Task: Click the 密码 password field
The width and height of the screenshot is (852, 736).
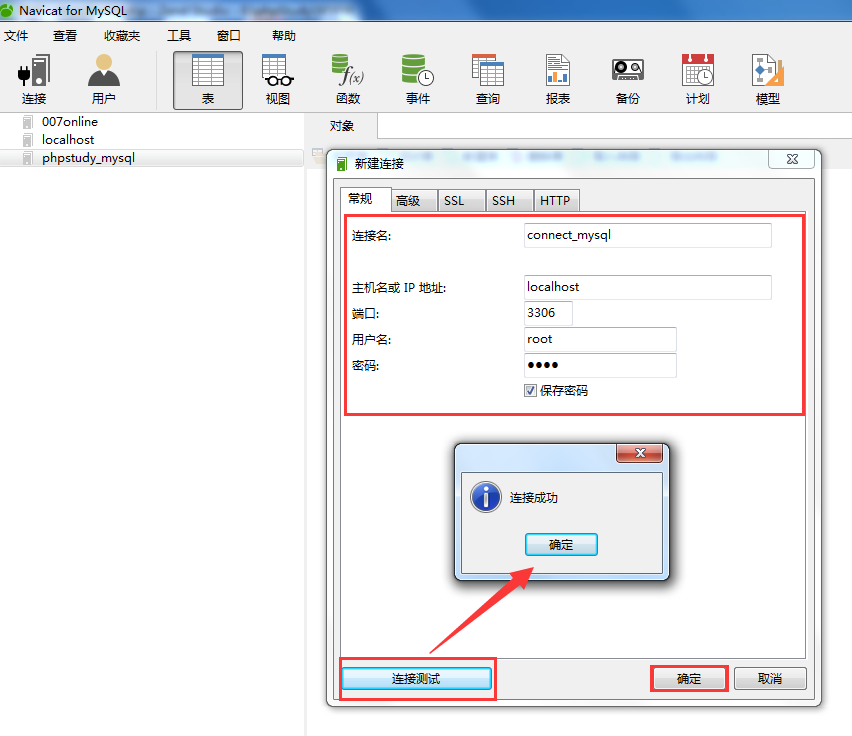Action: pos(600,365)
